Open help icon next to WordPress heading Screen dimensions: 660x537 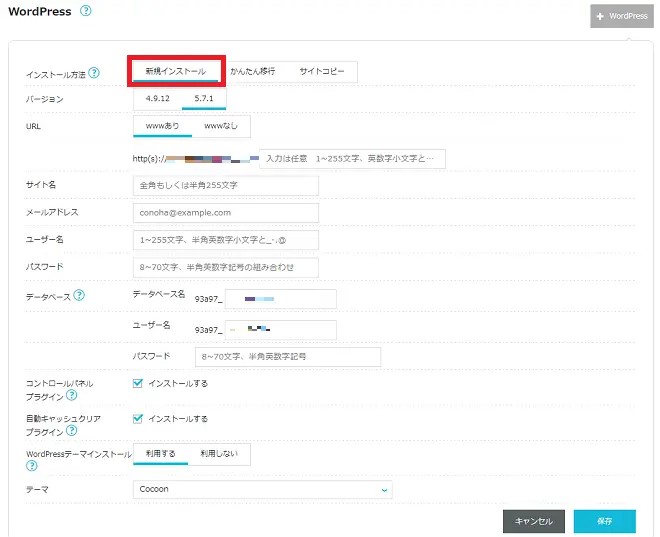click(85, 11)
